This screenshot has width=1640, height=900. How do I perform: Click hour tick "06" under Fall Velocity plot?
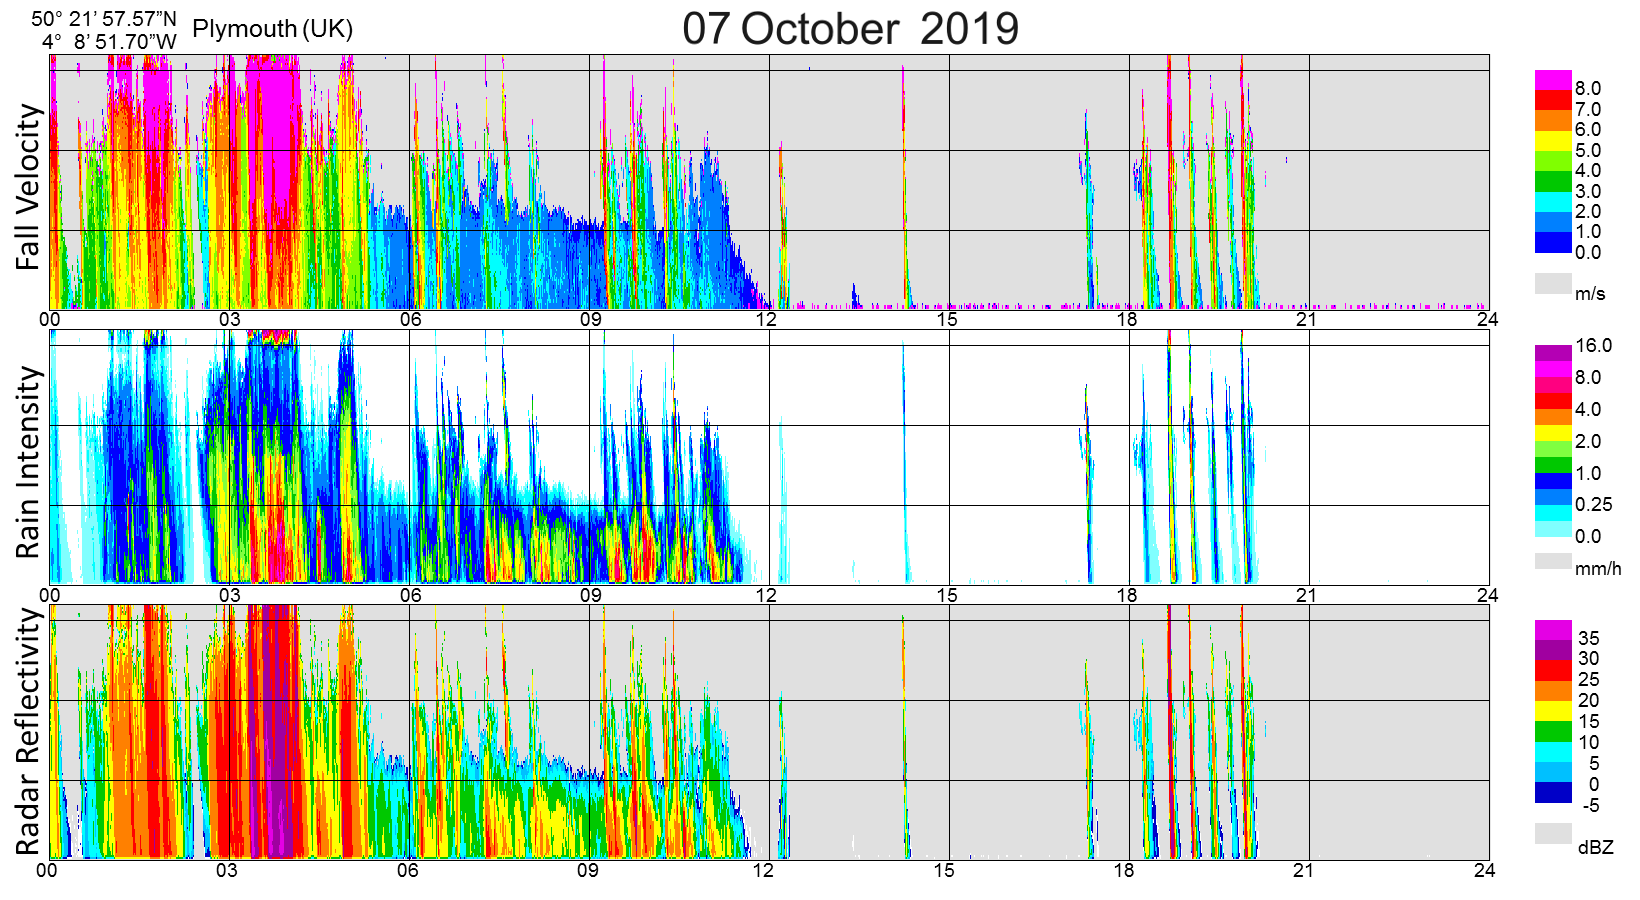410,319
